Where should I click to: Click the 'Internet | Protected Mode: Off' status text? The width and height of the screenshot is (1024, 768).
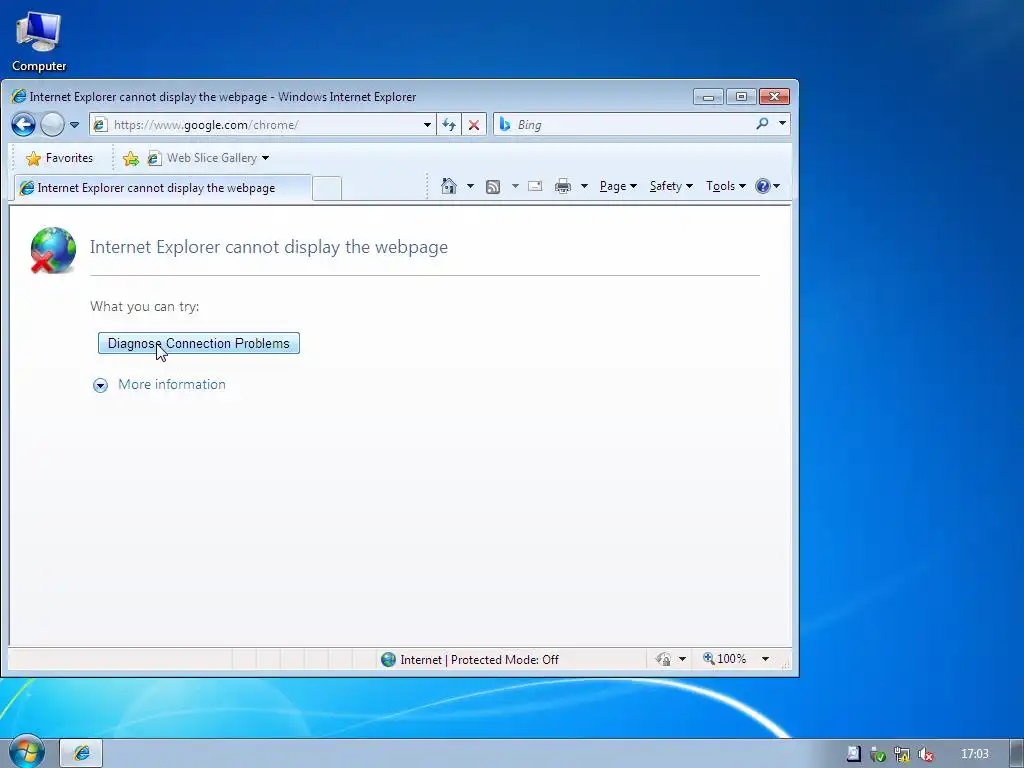click(x=479, y=660)
